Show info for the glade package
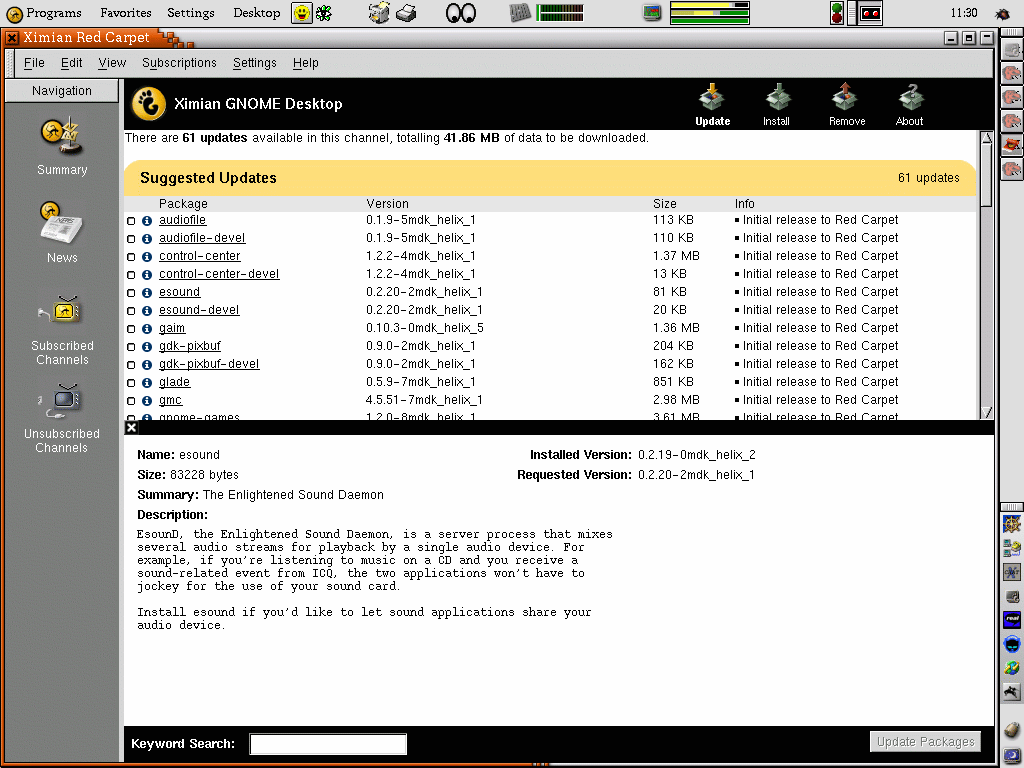Image resolution: width=1024 pixels, height=768 pixels. point(147,382)
